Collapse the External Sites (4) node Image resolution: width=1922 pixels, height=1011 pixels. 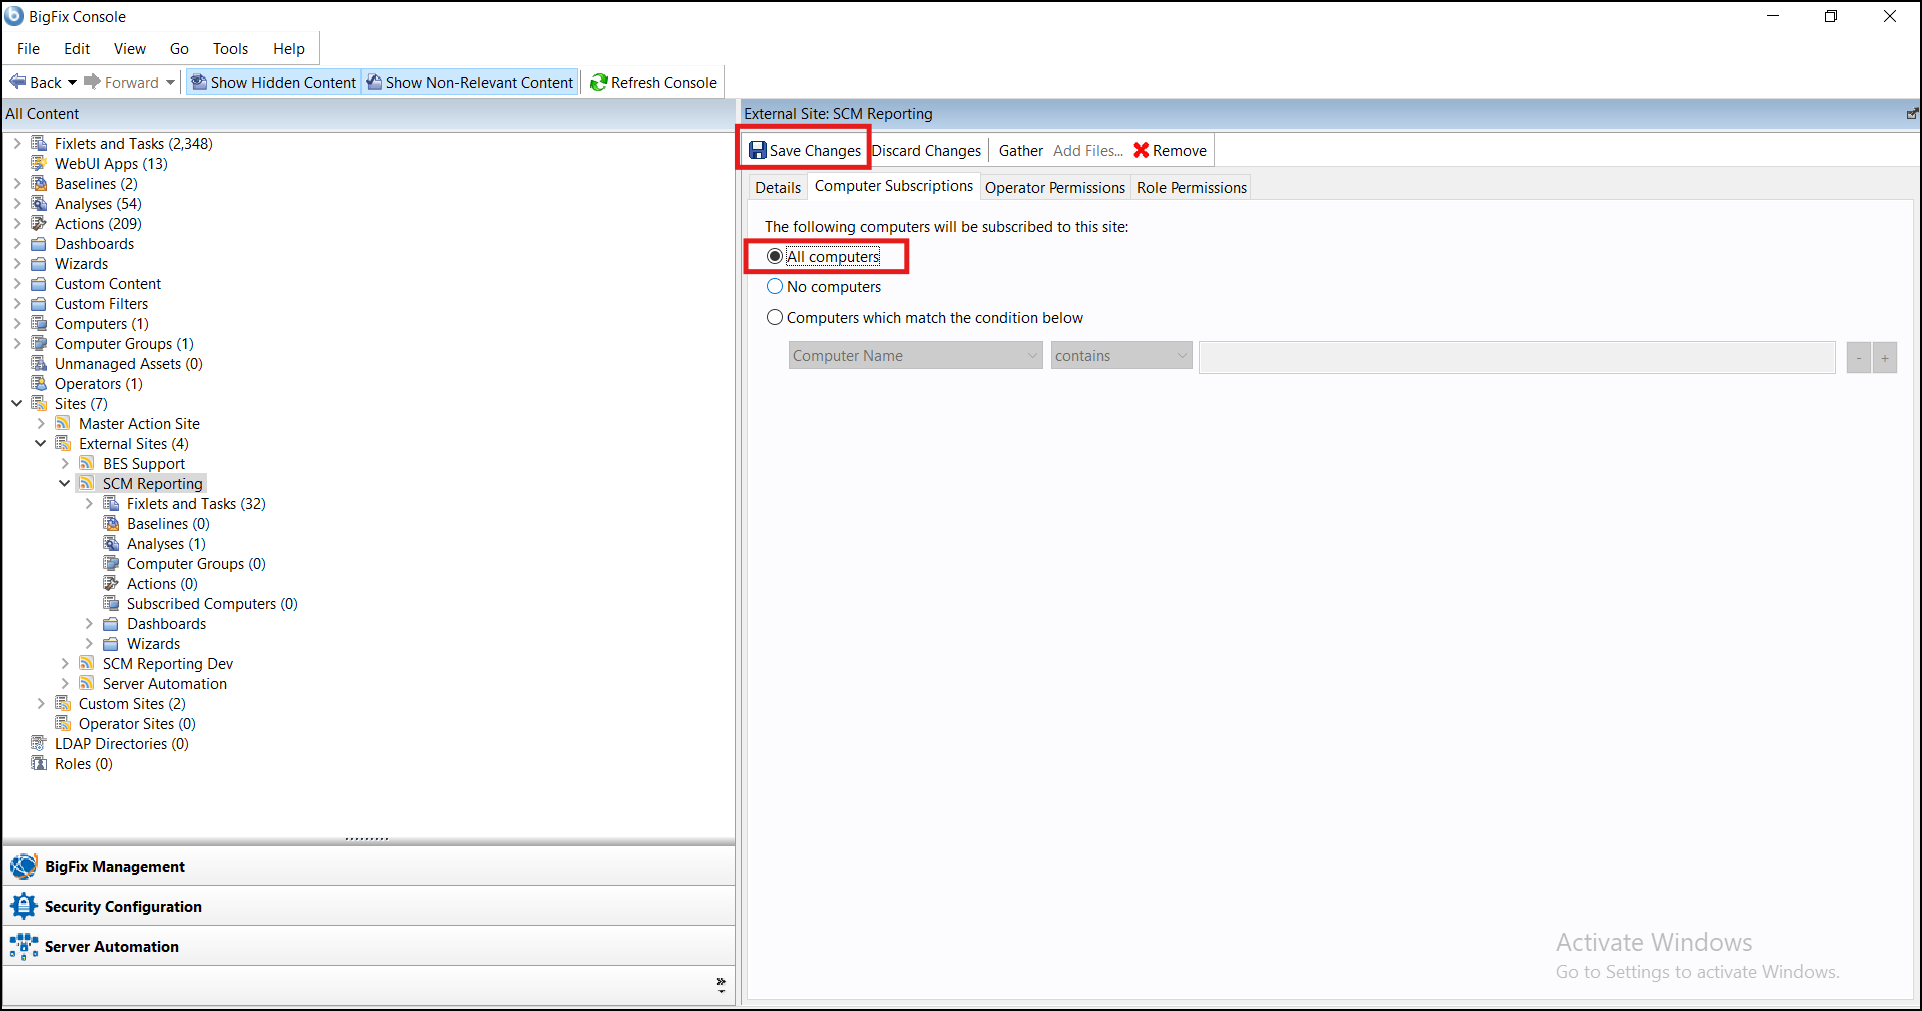pos(41,443)
